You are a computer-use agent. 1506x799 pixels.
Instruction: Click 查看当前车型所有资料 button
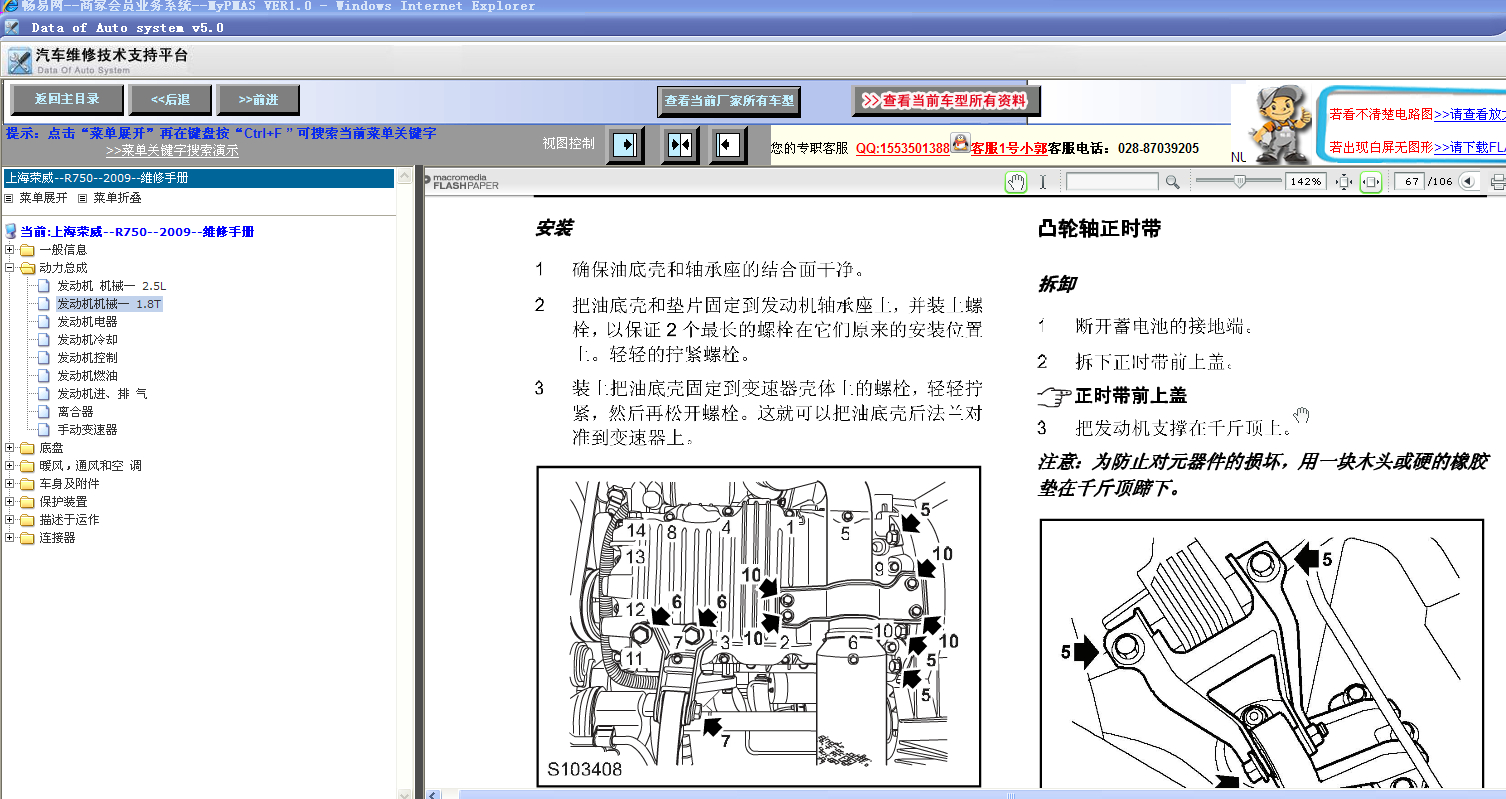pos(946,101)
